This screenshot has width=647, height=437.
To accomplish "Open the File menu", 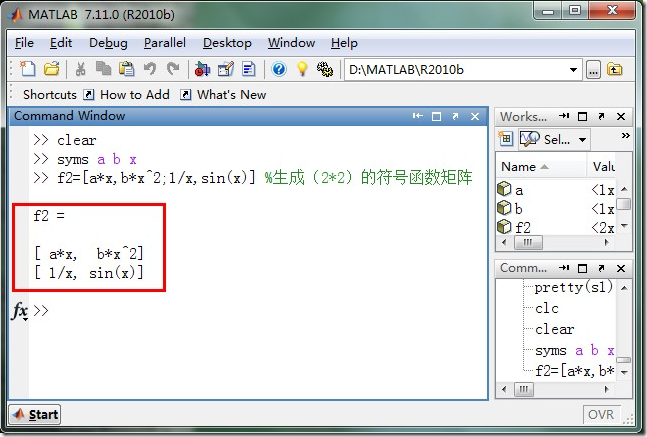I will (x=24, y=43).
